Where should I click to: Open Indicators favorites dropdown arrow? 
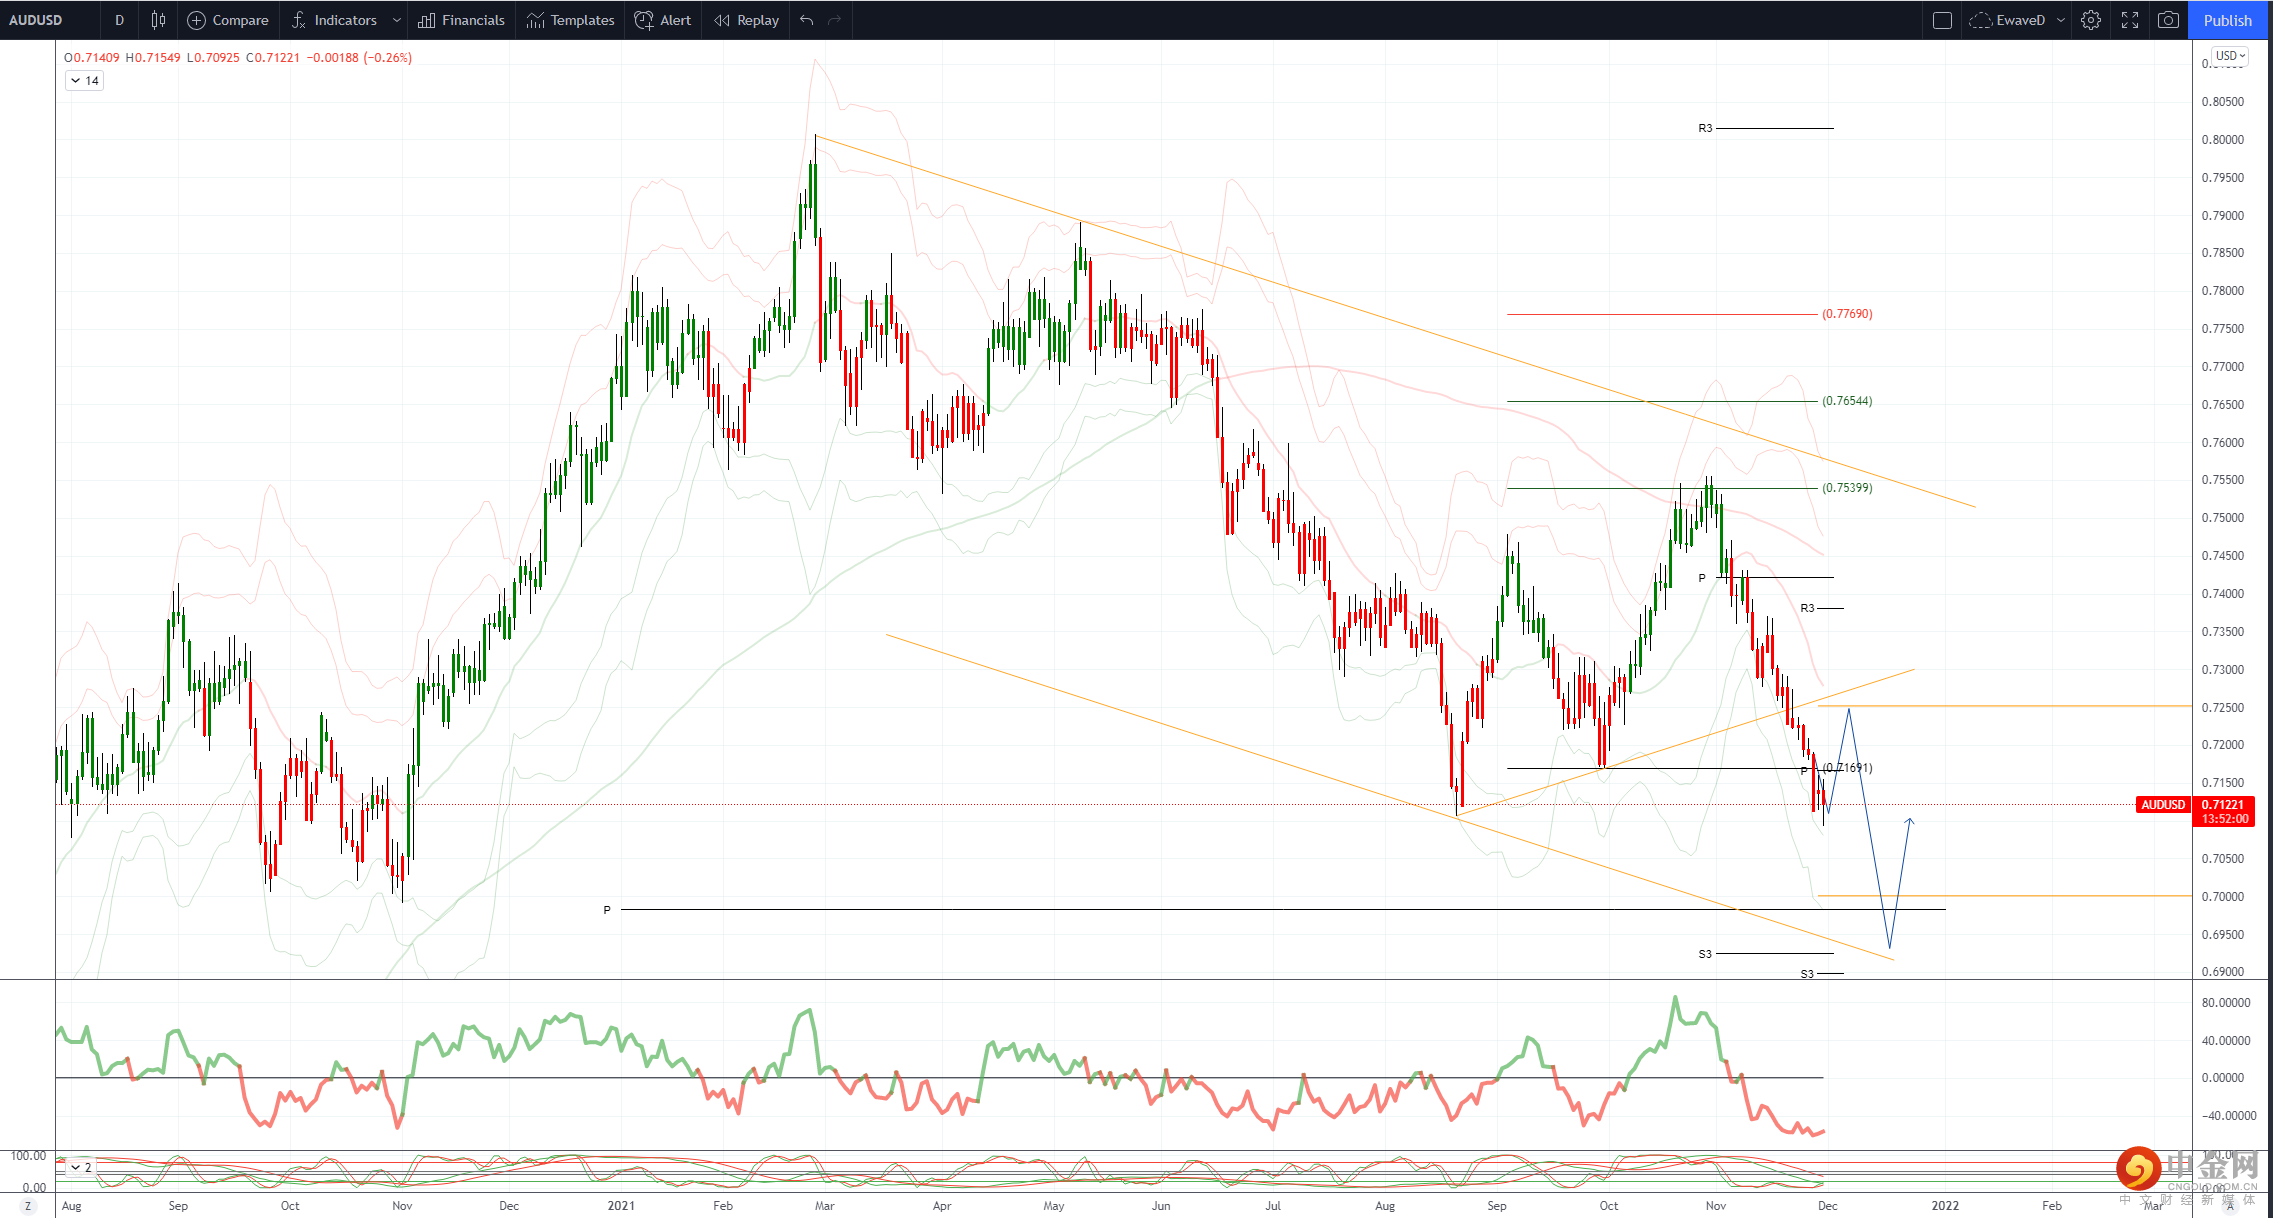pos(397,20)
